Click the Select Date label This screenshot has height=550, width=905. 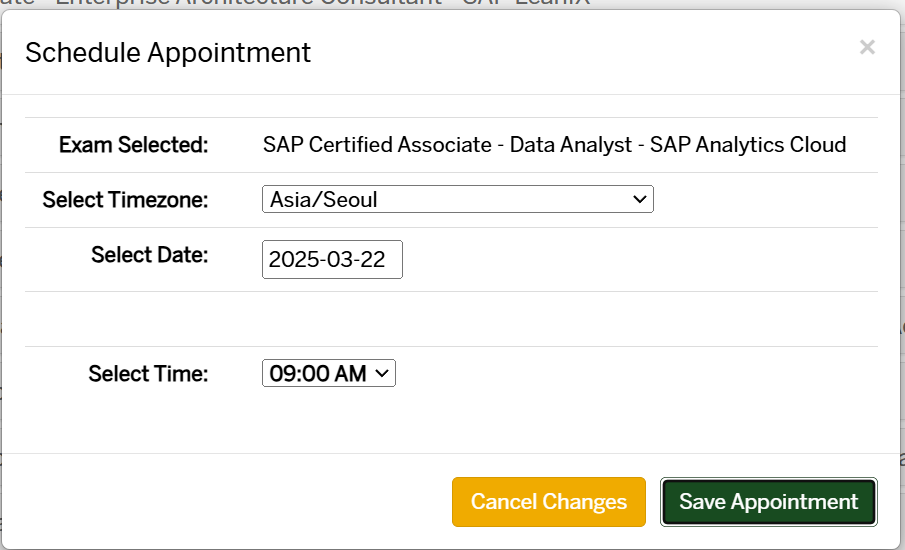click(149, 255)
